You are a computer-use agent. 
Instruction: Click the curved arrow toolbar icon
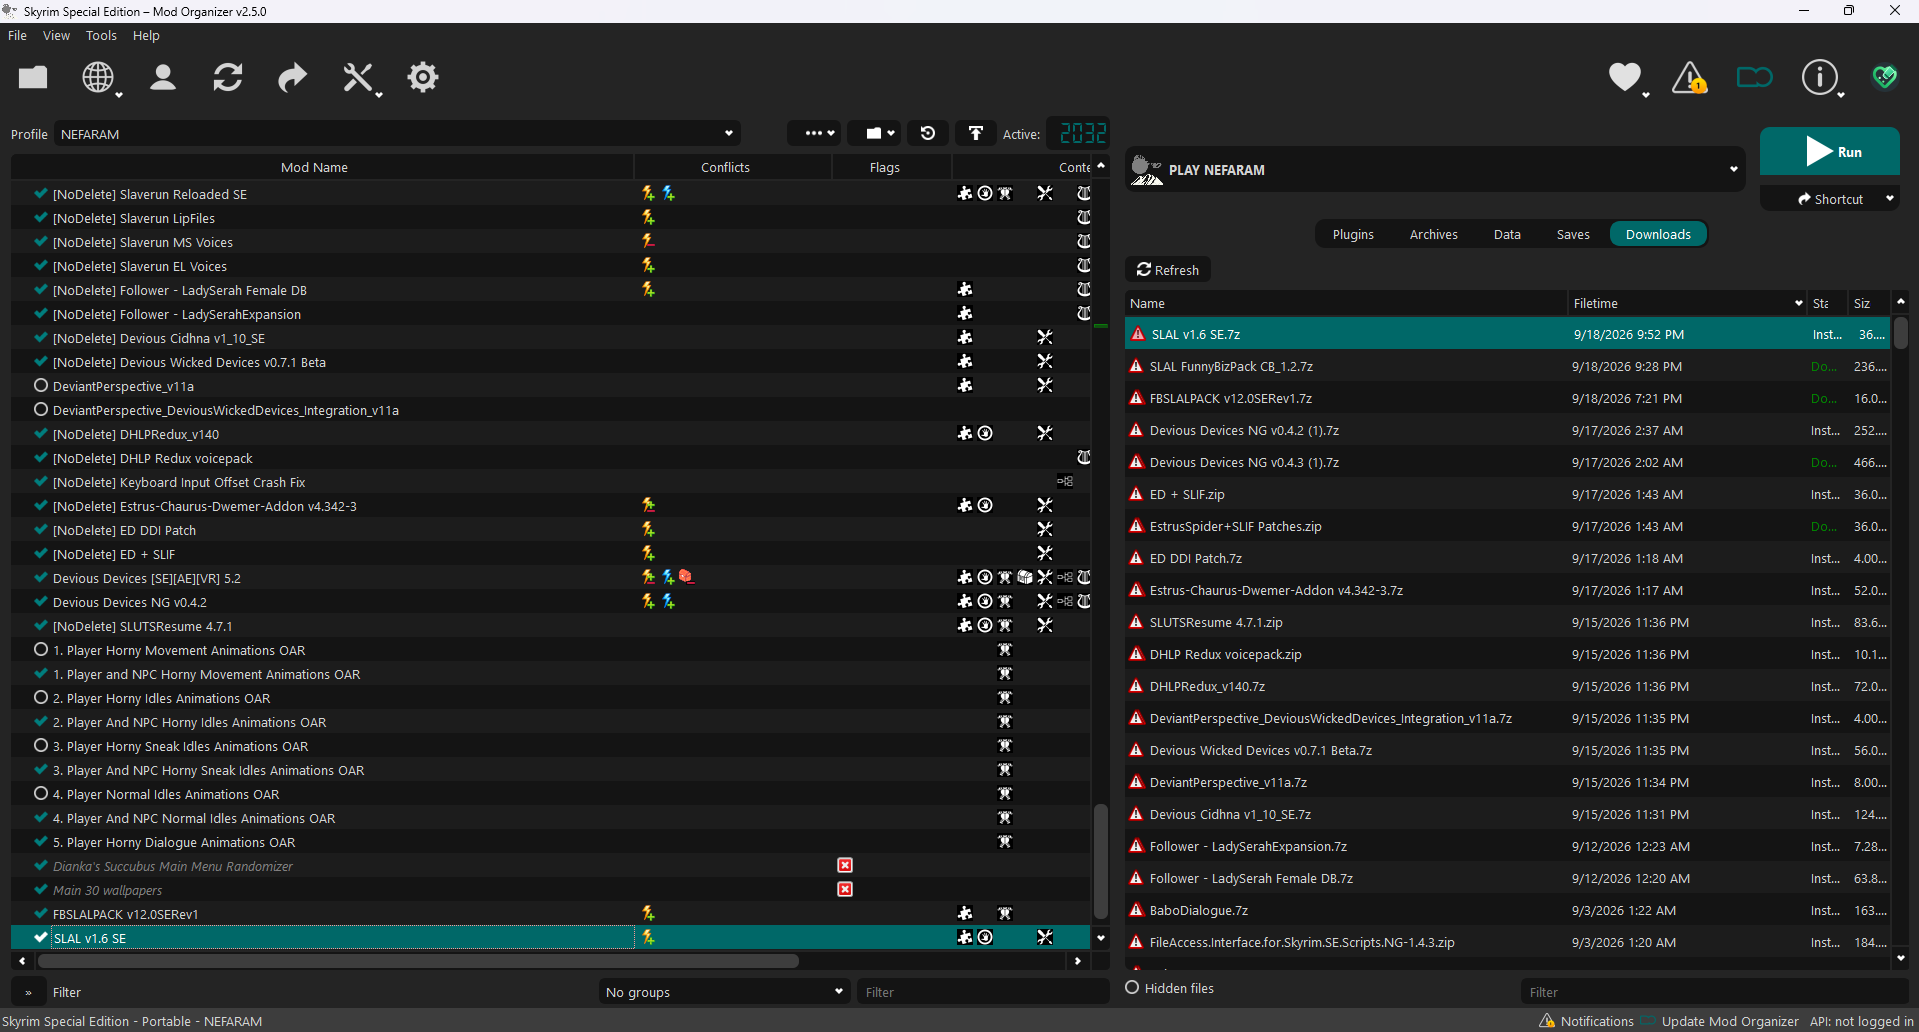(x=292, y=77)
